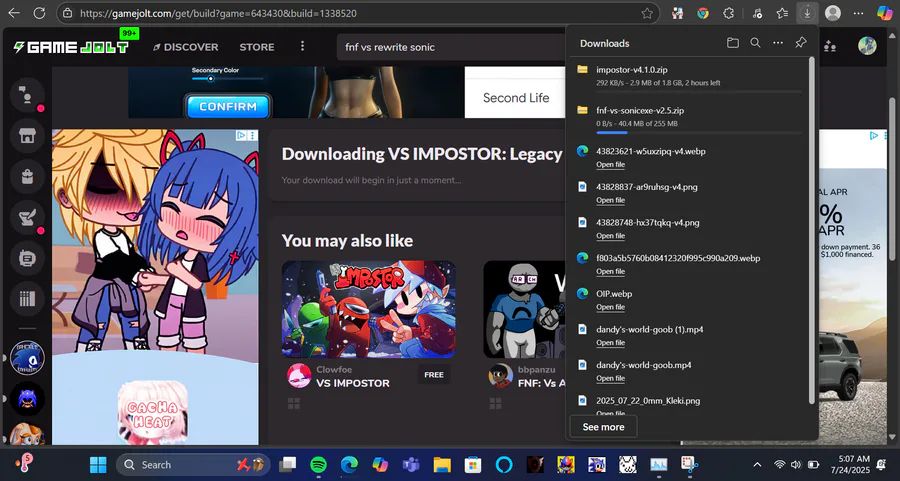Refresh the page
The width and height of the screenshot is (900, 481).
(39, 13)
